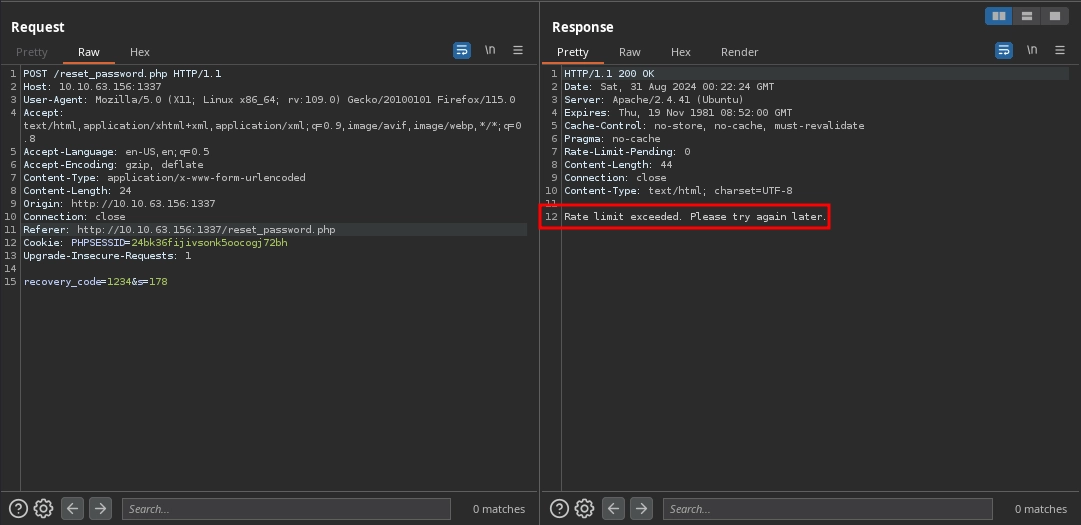The height and width of the screenshot is (525, 1081).
Task: Select combined tabbed layout view
Action: point(1054,16)
